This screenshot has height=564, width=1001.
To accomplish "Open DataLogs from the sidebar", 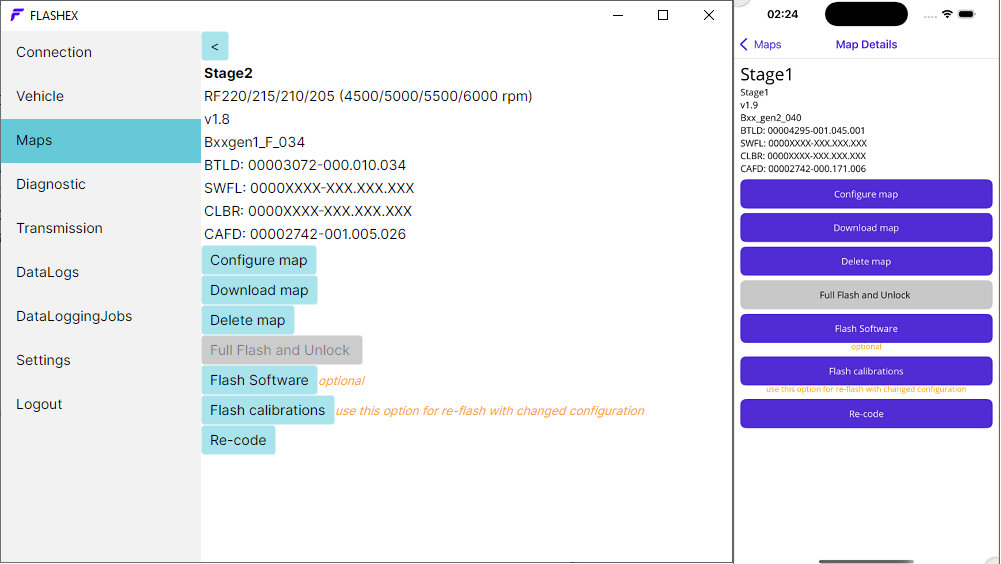I will [47, 272].
